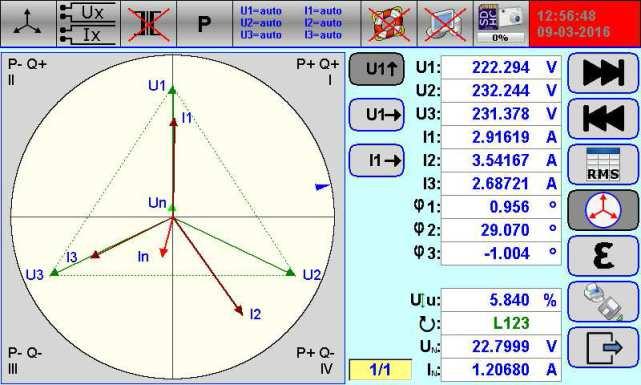Exit using the door arrow icon
Image resolution: width=641 pixels, height=385 pixels.
tap(603, 348)
